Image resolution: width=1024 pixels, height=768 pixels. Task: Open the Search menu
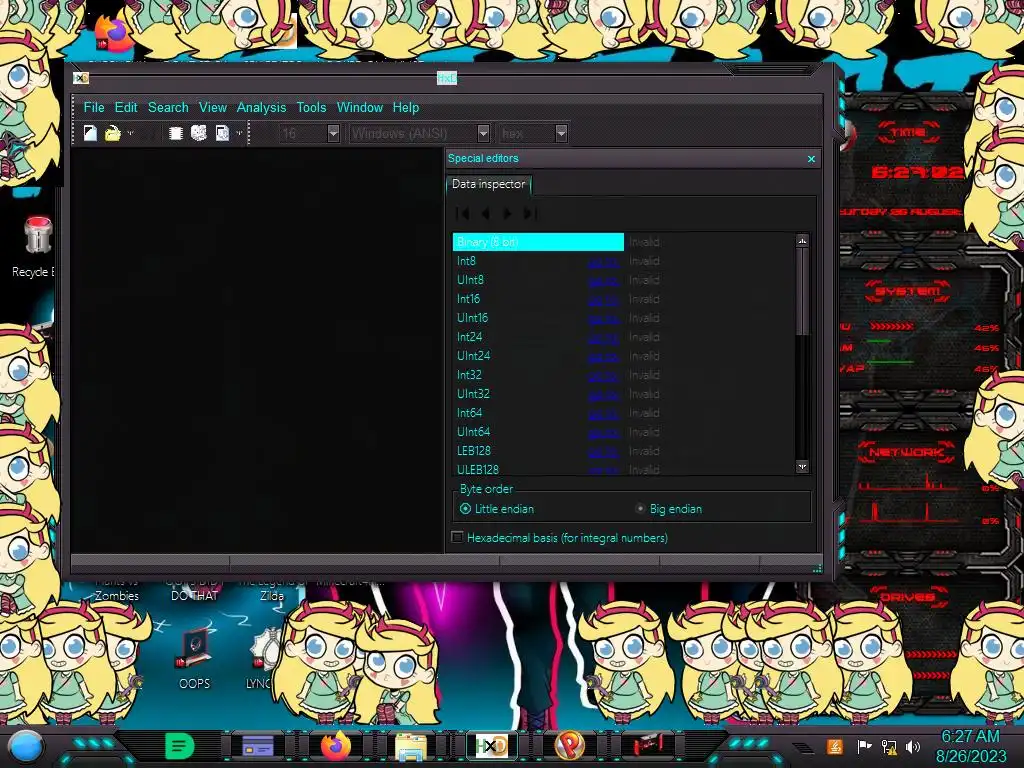168,107
